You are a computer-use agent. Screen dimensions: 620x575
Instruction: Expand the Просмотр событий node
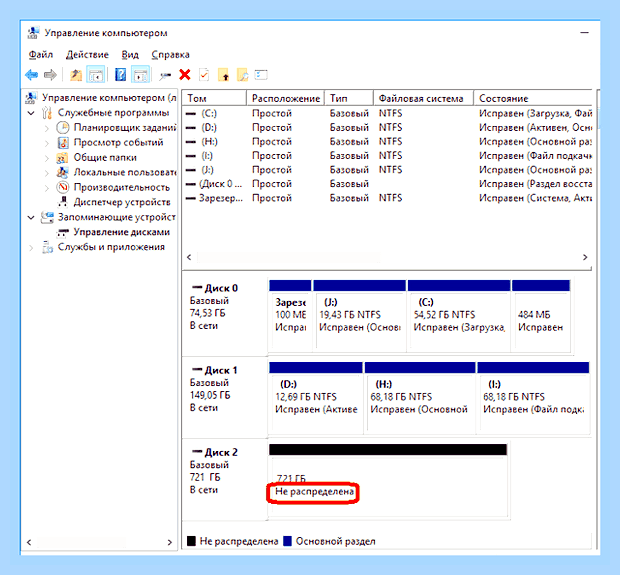click(x=47, y=143)
